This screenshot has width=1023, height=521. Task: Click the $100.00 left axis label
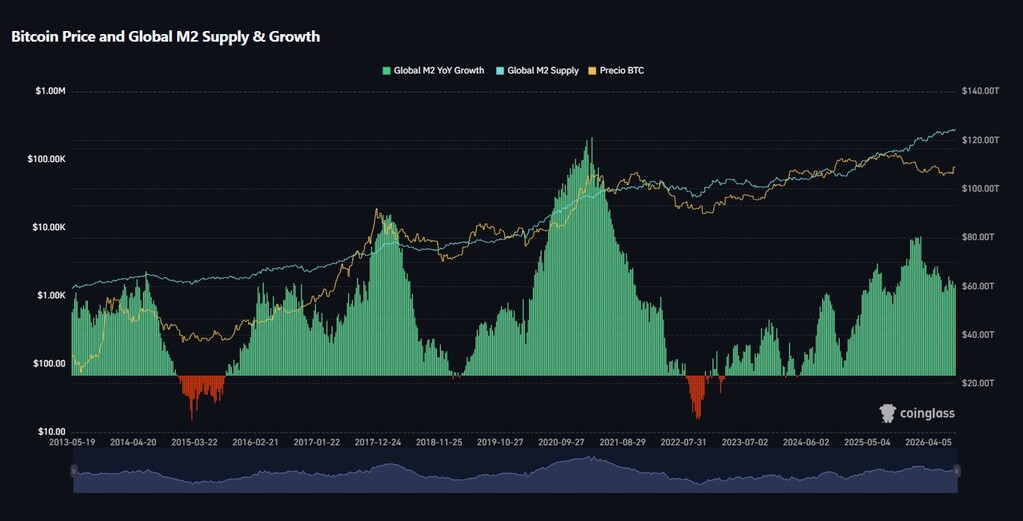tap(49, 364)
